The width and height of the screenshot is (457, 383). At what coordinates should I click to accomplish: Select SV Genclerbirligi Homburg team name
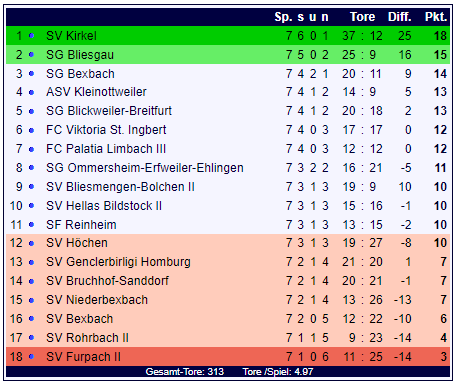pos(118,262)
